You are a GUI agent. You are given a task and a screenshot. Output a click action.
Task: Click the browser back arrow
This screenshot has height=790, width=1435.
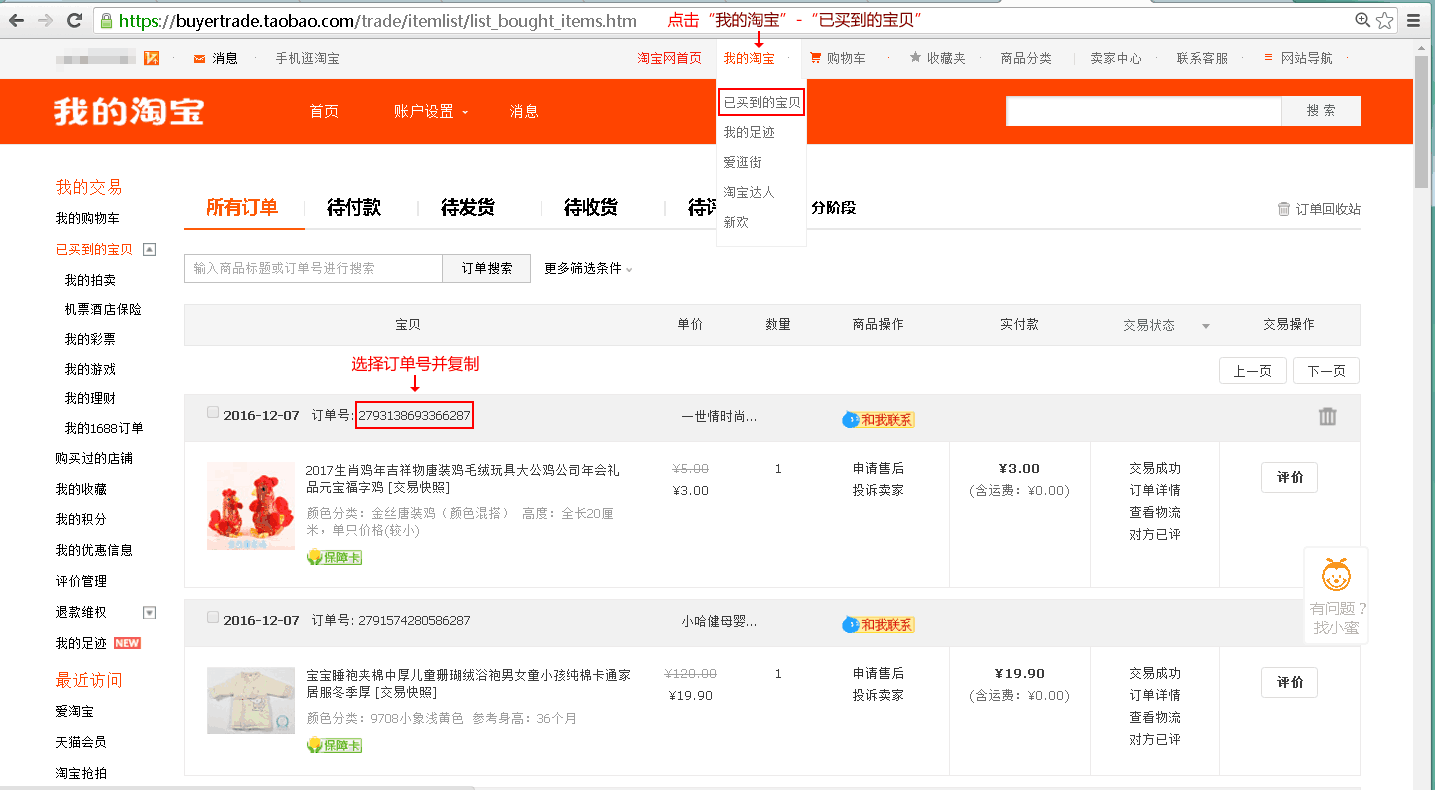tap(16, 20)
